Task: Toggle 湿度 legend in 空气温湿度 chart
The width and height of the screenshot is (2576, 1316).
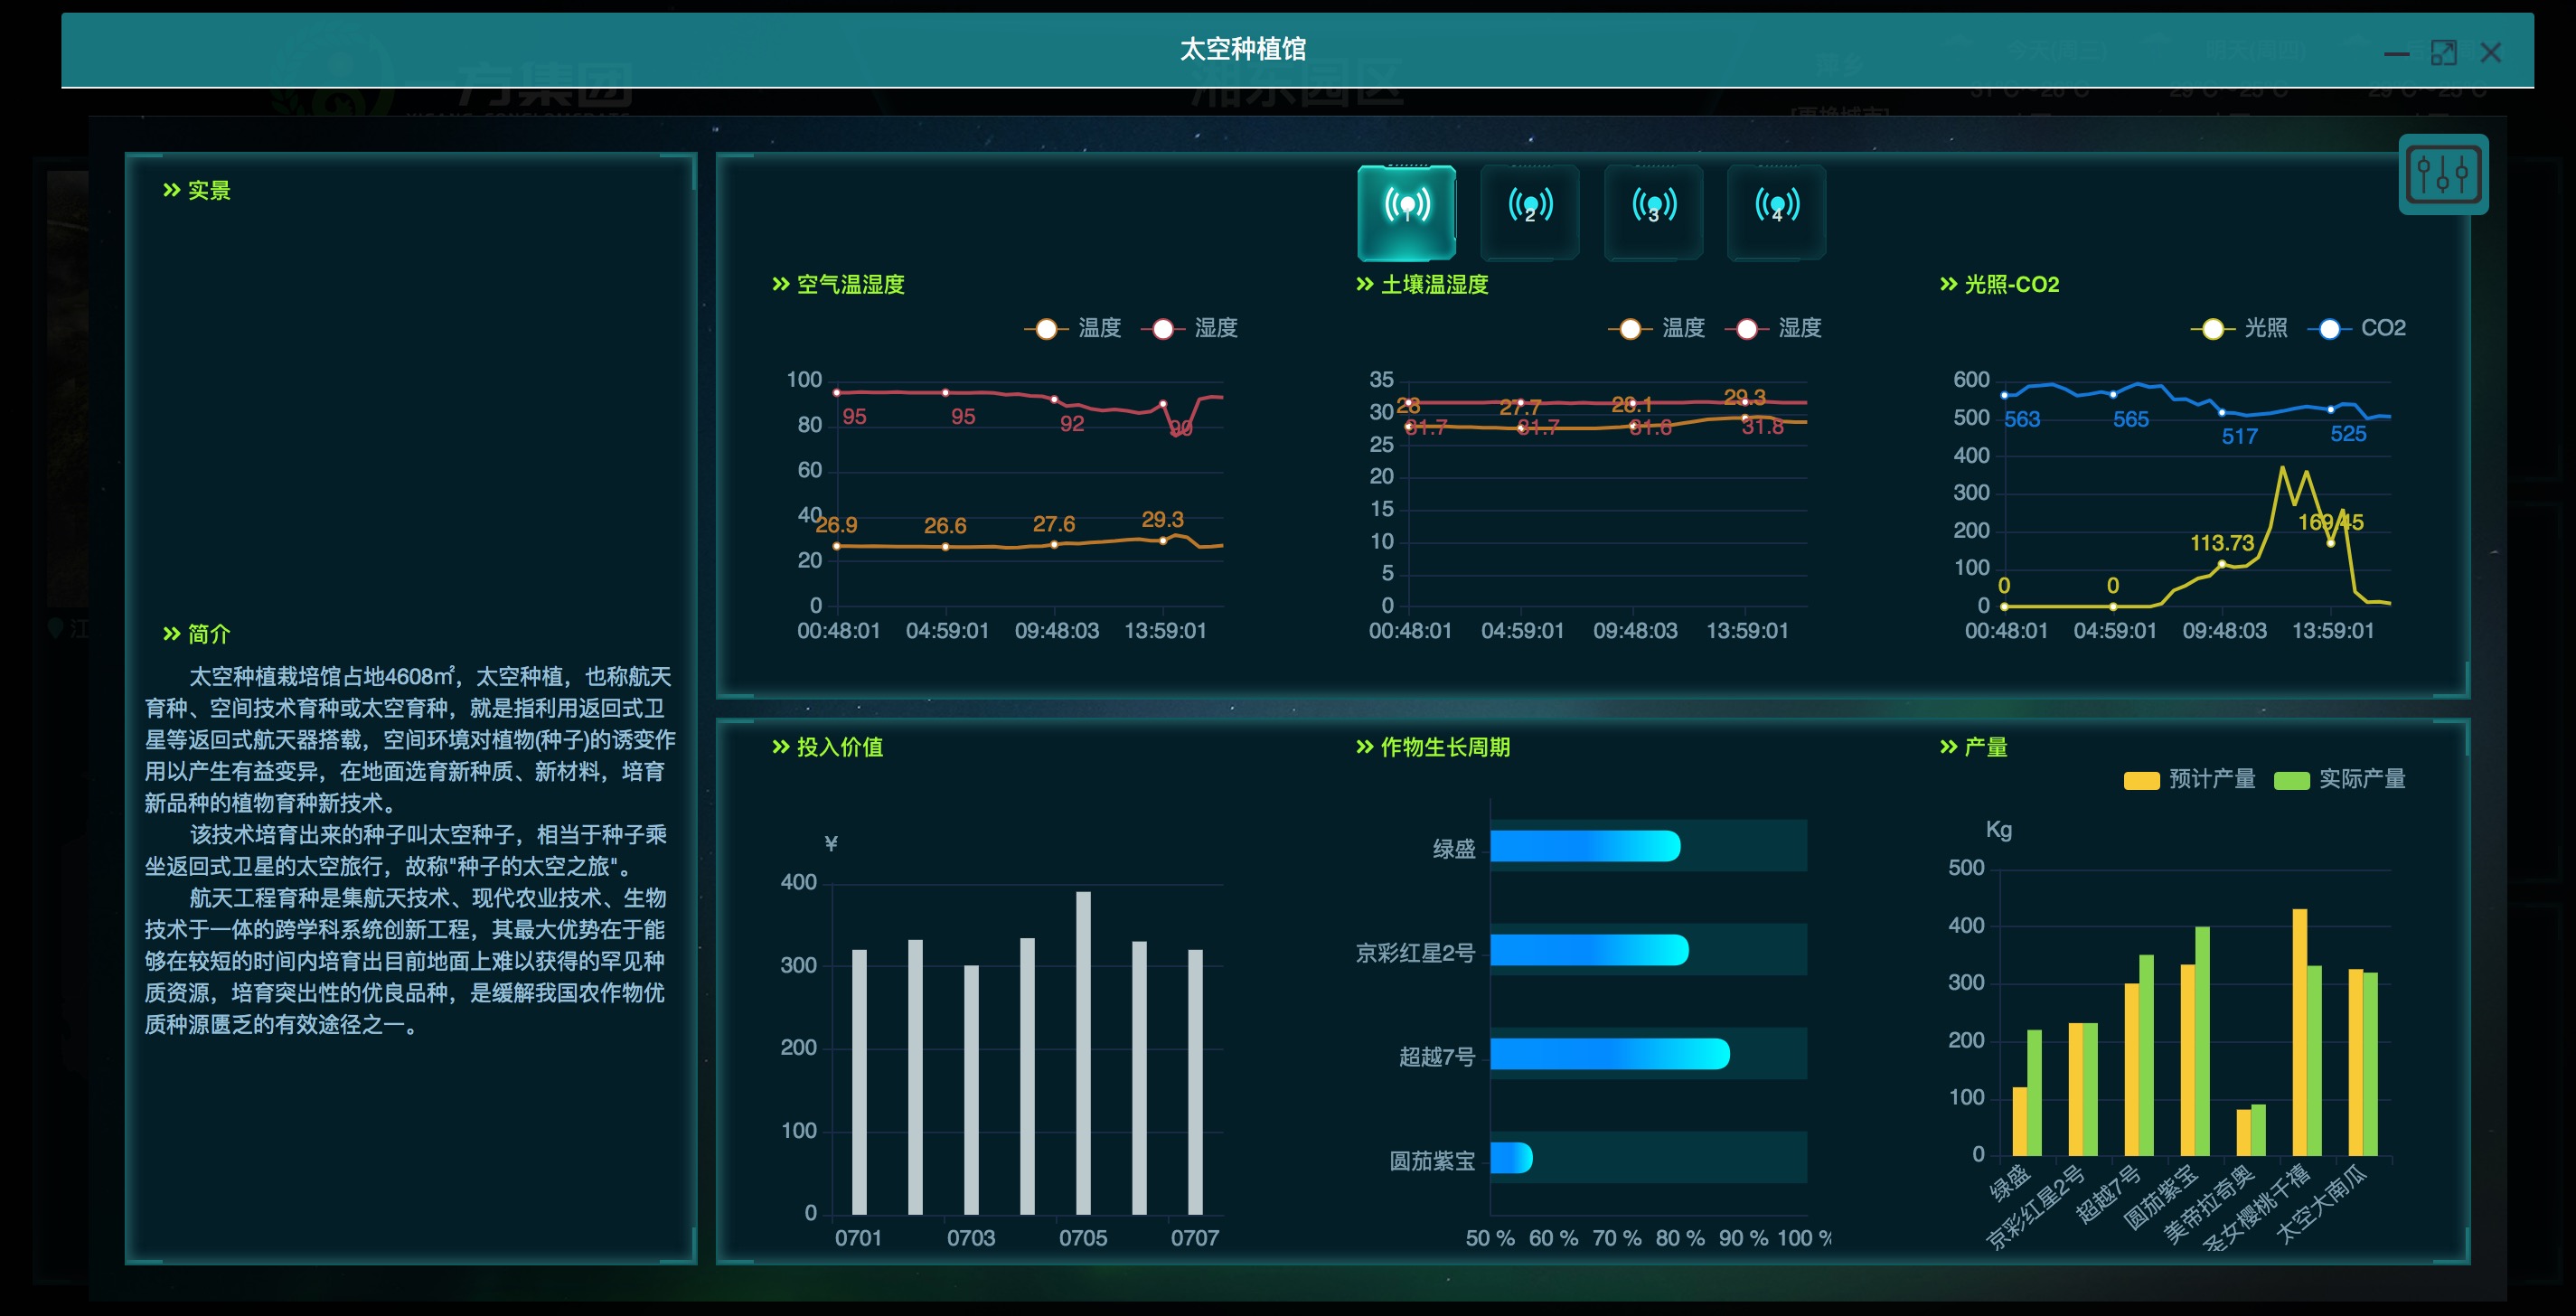Action: [1189, 328]
